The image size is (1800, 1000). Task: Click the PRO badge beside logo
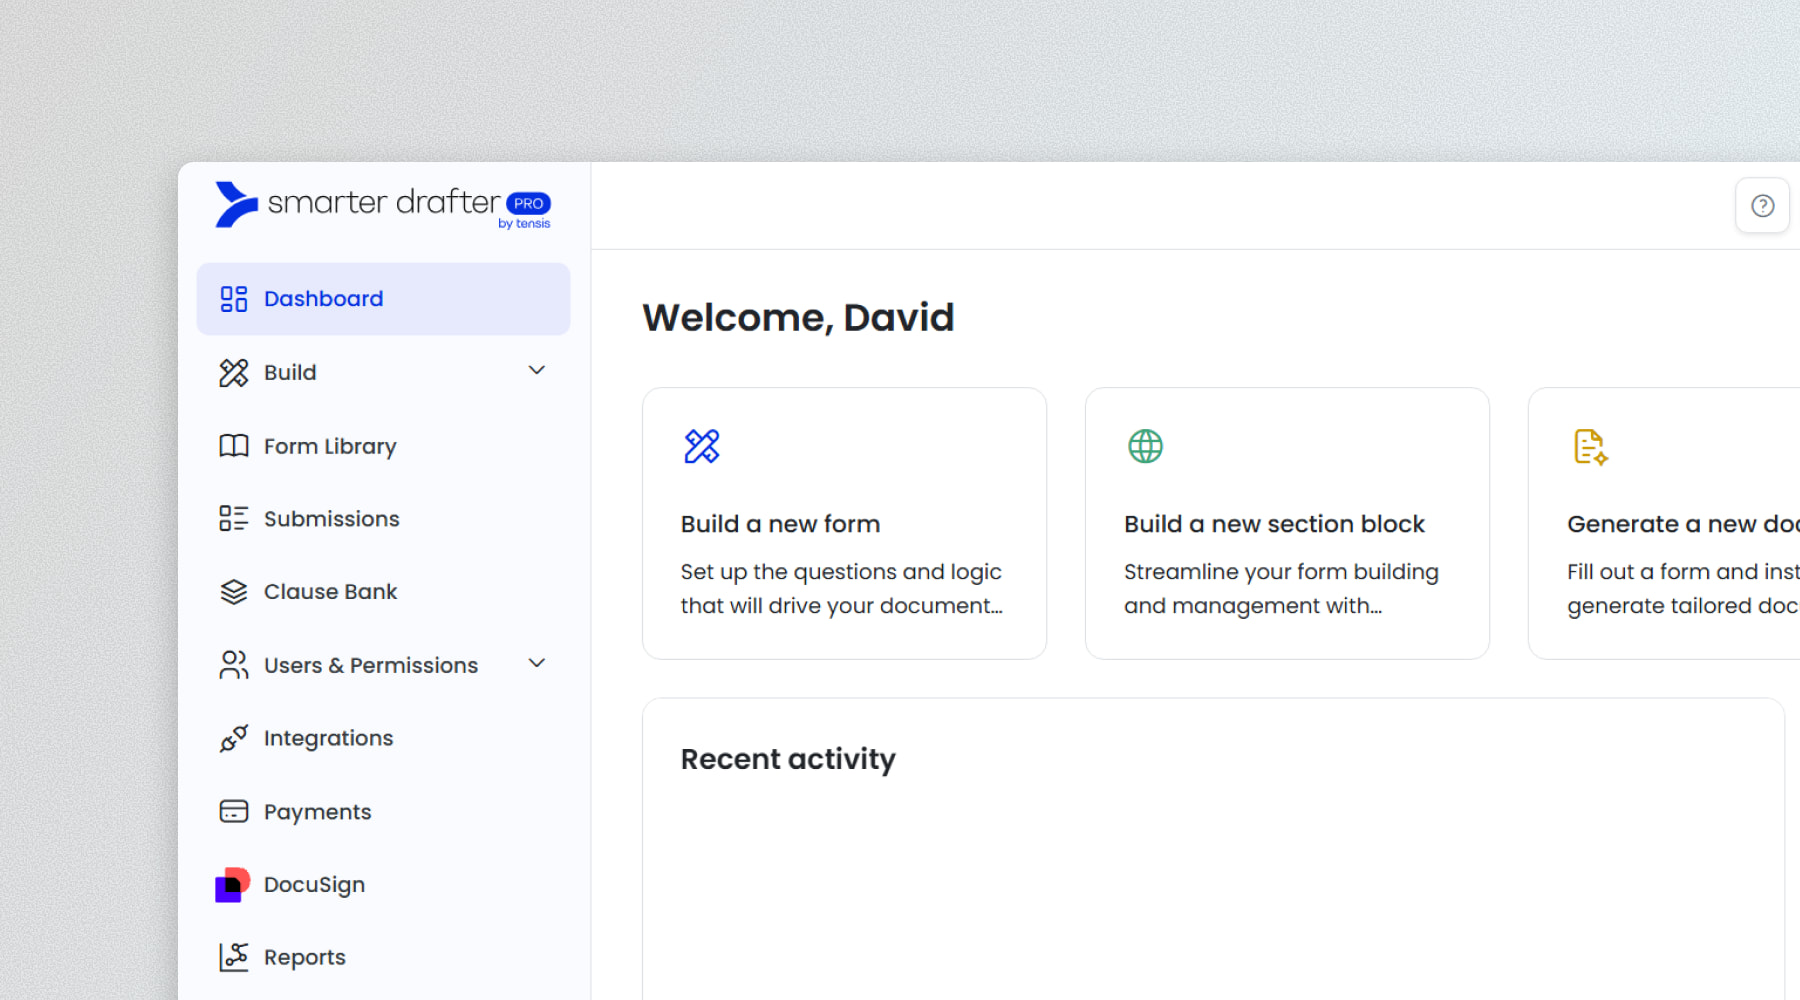pyautogui.click(x=528, y=203)
